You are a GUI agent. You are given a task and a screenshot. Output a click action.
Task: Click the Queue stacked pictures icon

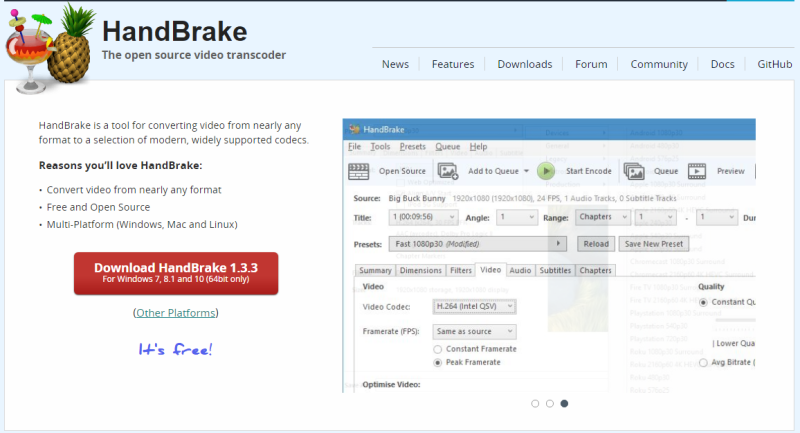tap(634, 171)
